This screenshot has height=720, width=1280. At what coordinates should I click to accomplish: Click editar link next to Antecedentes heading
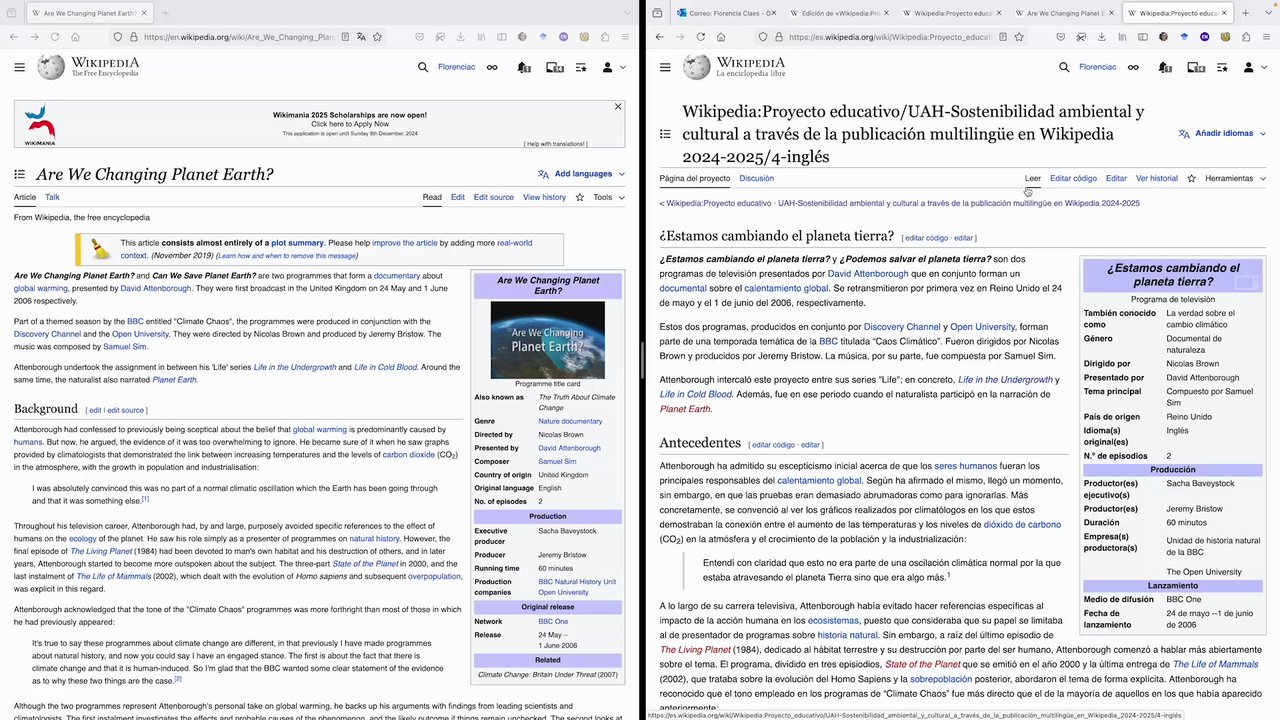[809, 444]
